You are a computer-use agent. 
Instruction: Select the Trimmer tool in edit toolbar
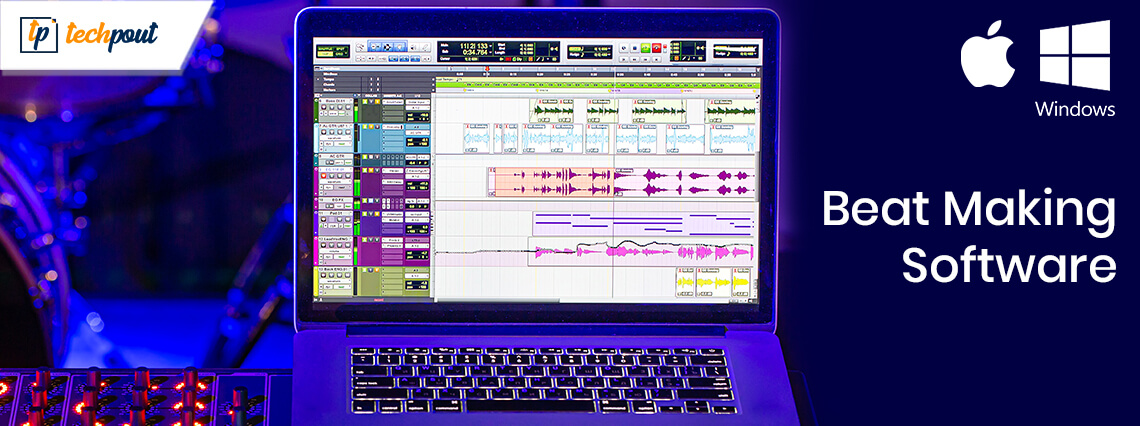(377, 46)
